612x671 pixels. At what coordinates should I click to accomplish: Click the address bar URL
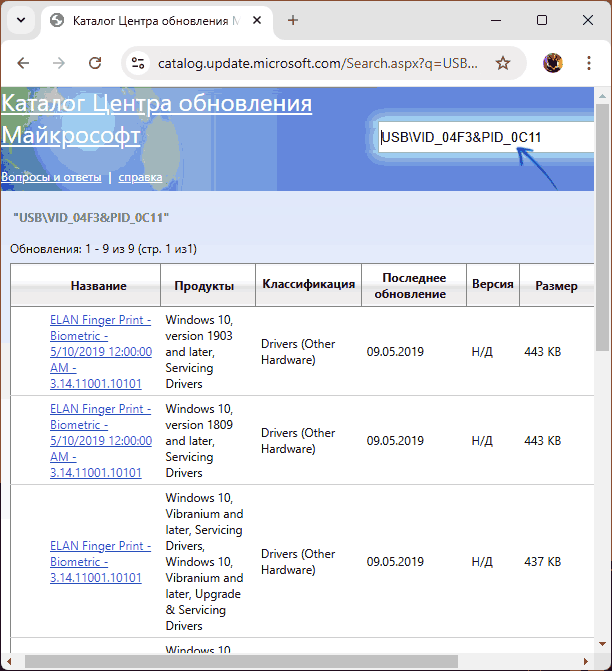pos(318,63)
